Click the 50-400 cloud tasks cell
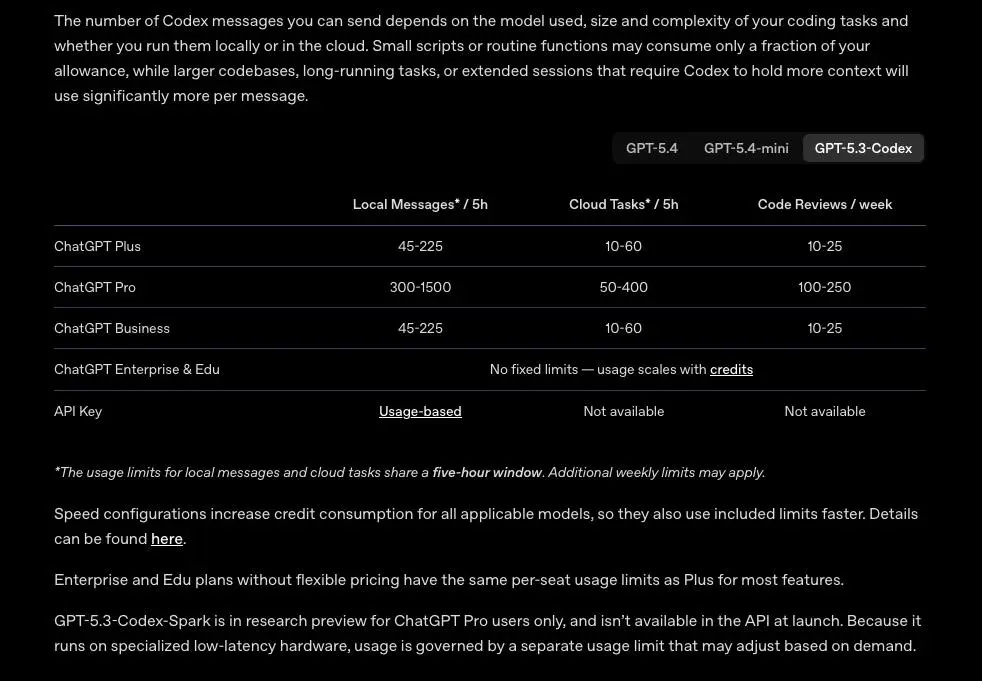Viewport: 982px width, 681px height. coord(623,287)
